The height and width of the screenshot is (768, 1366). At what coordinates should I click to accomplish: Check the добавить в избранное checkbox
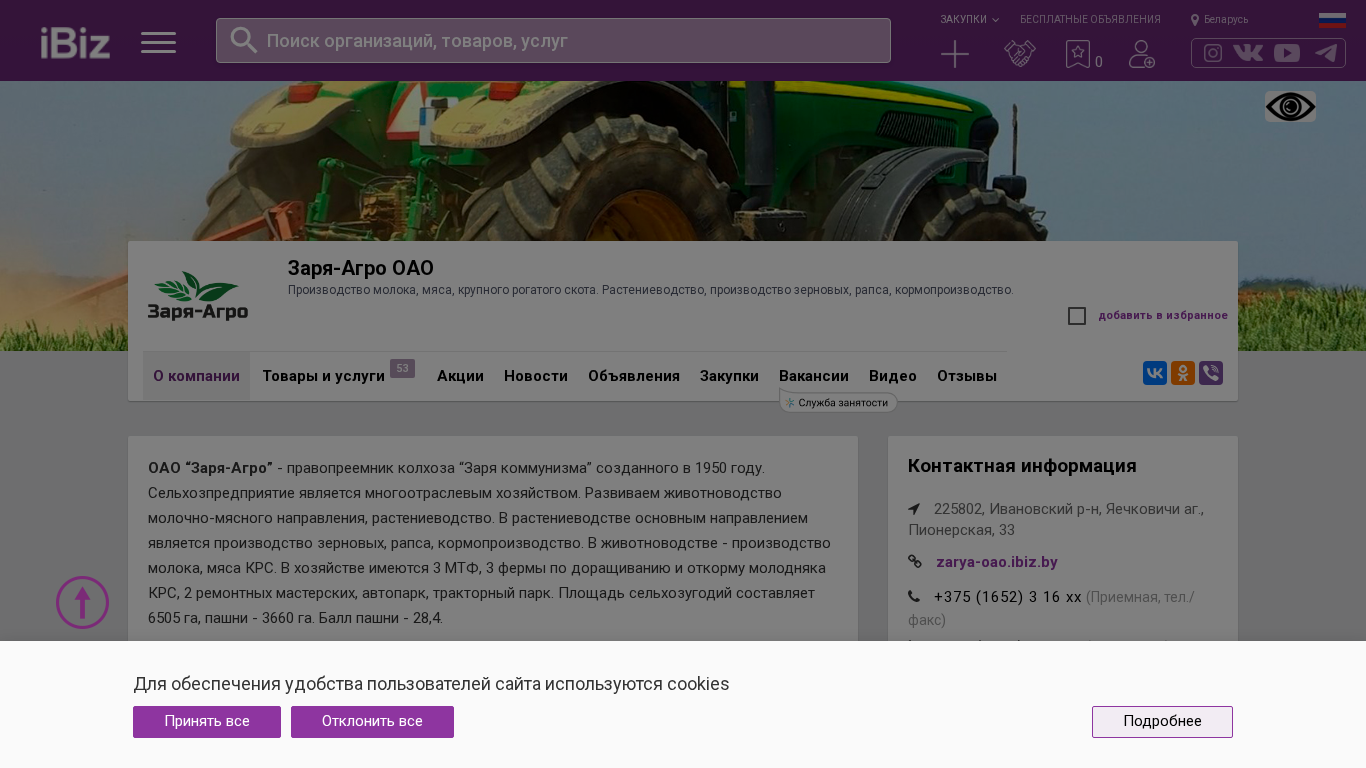click(x=1077, y=316)
